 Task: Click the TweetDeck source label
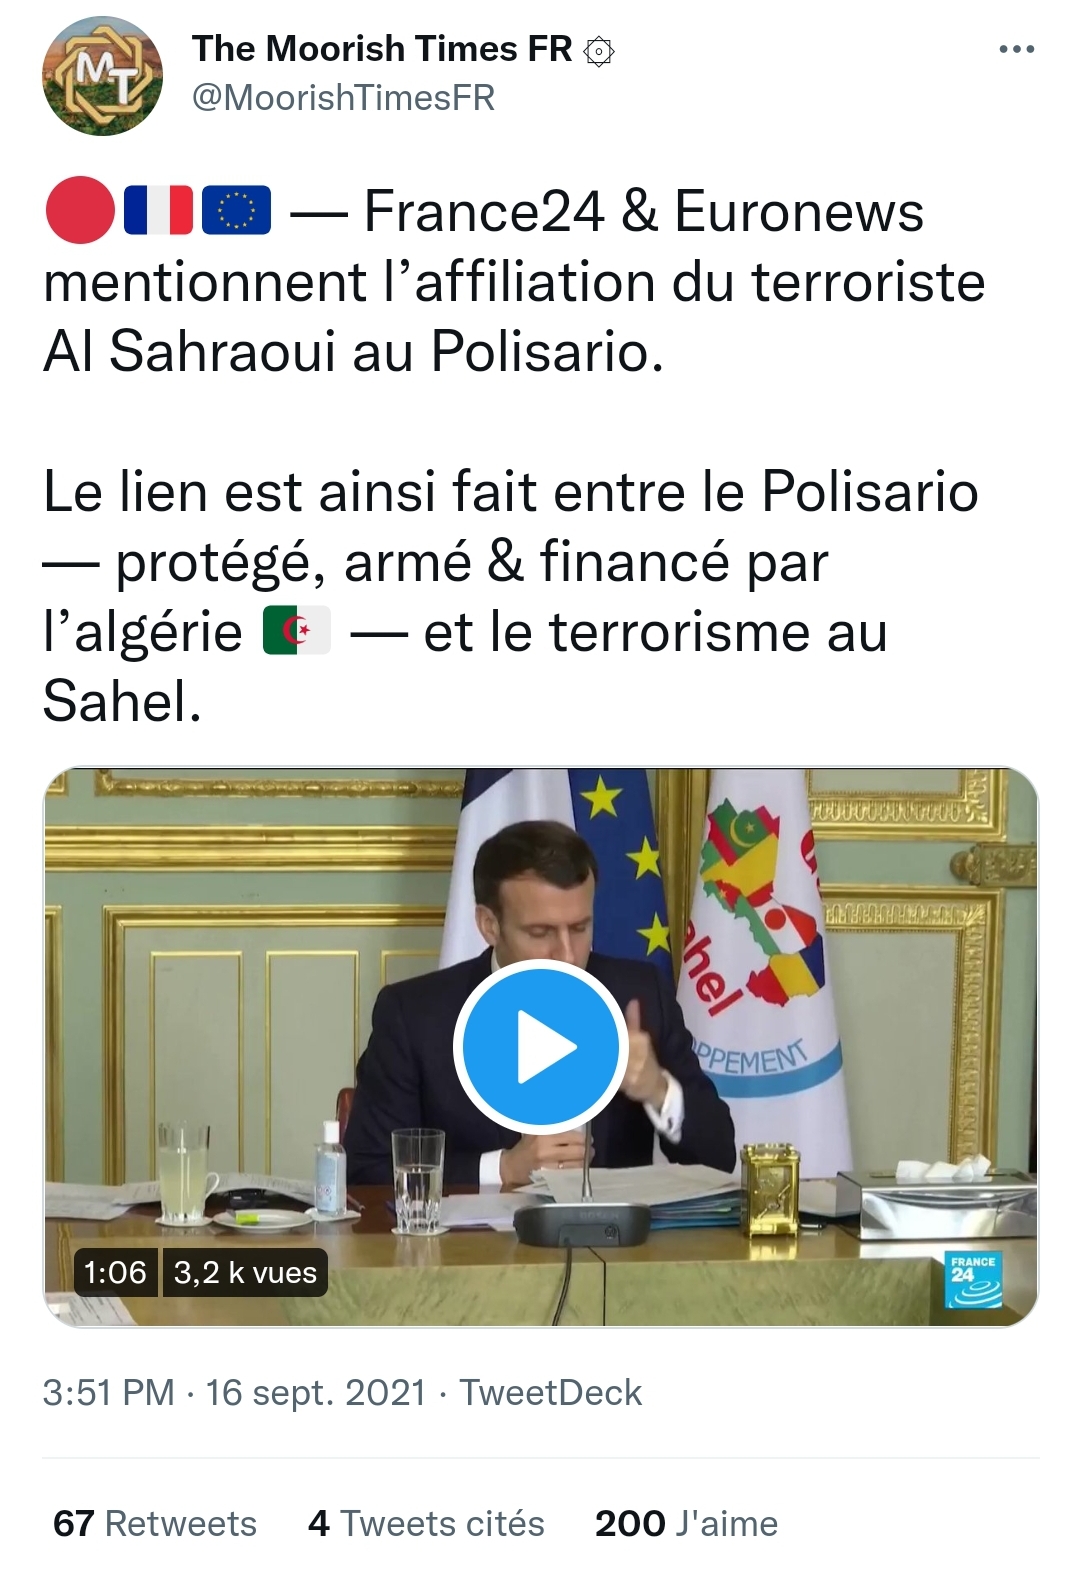551,1392
